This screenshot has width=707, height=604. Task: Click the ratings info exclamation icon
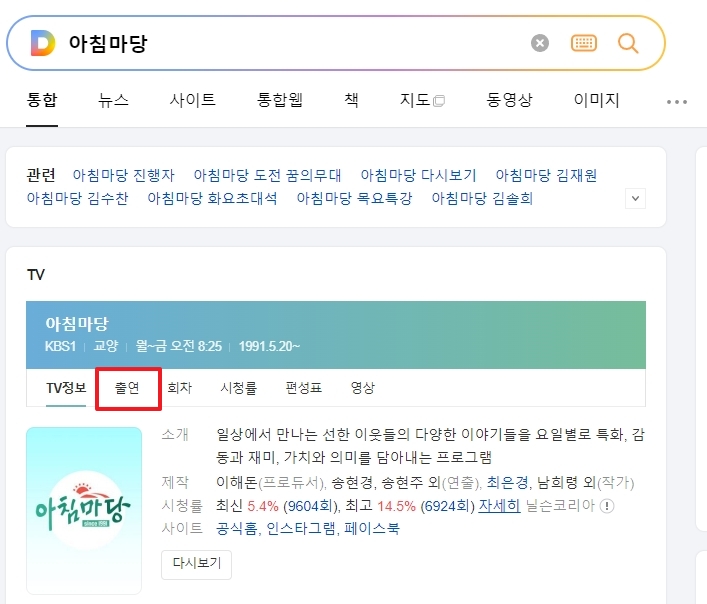point(607,506)
